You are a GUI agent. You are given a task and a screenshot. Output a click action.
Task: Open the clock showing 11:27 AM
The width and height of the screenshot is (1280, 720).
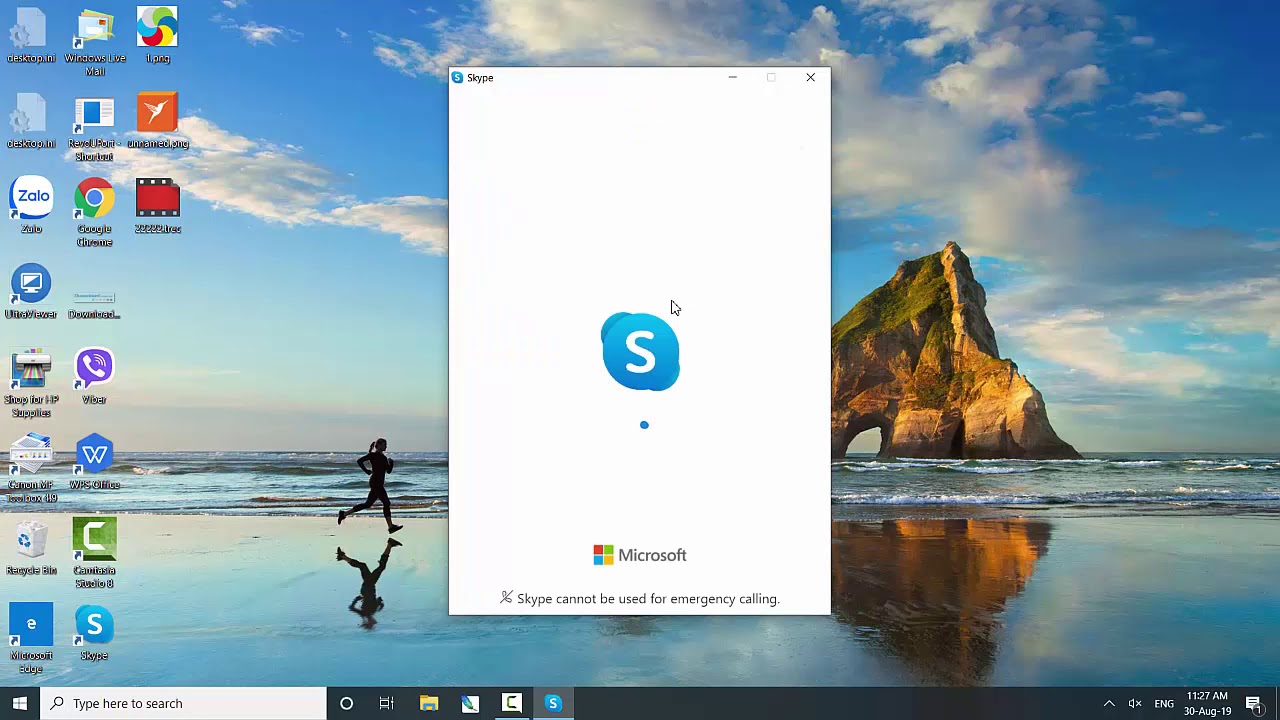[x=1207, y=703]
